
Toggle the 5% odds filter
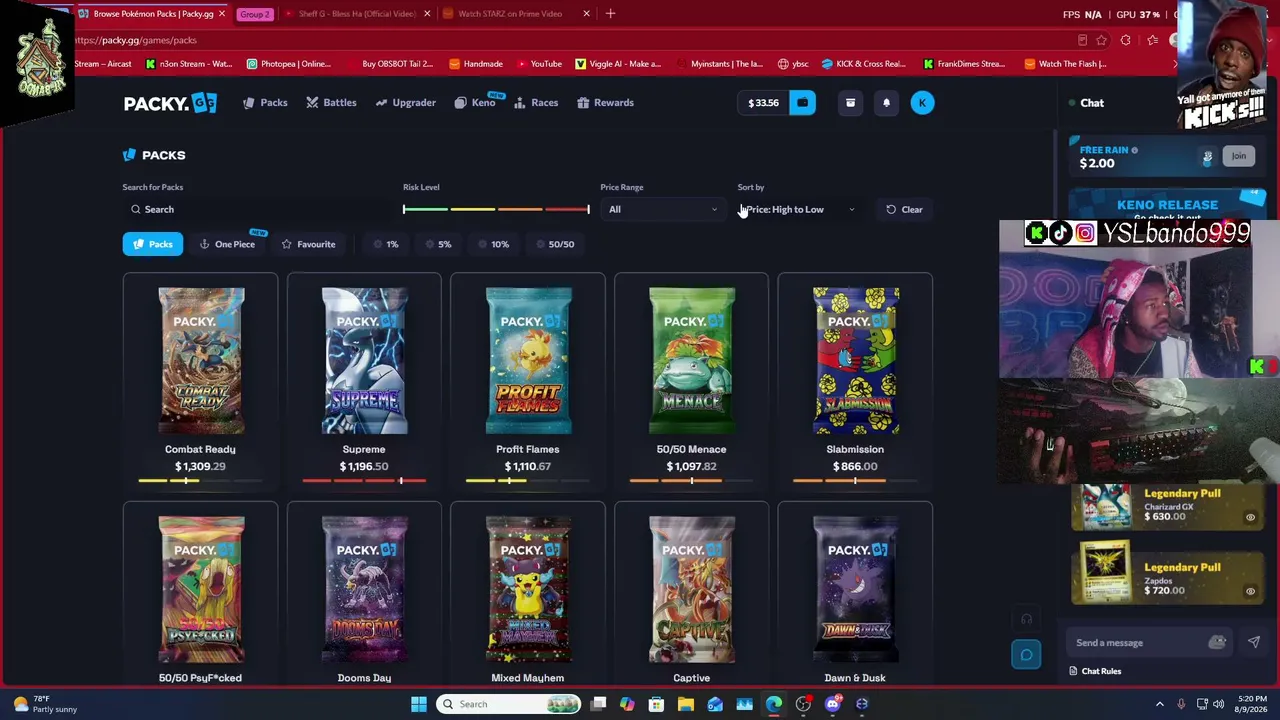click(x=439, y=244)
